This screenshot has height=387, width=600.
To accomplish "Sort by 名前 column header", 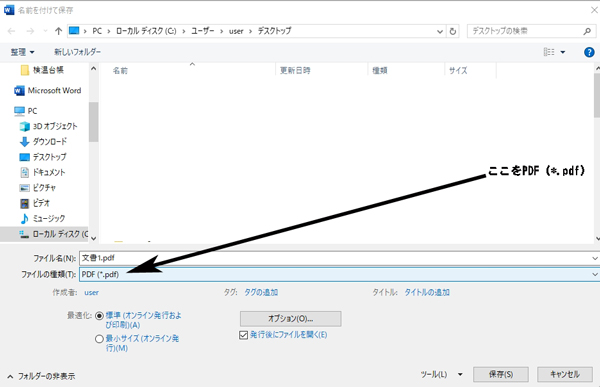I will [x=120, y=70].
